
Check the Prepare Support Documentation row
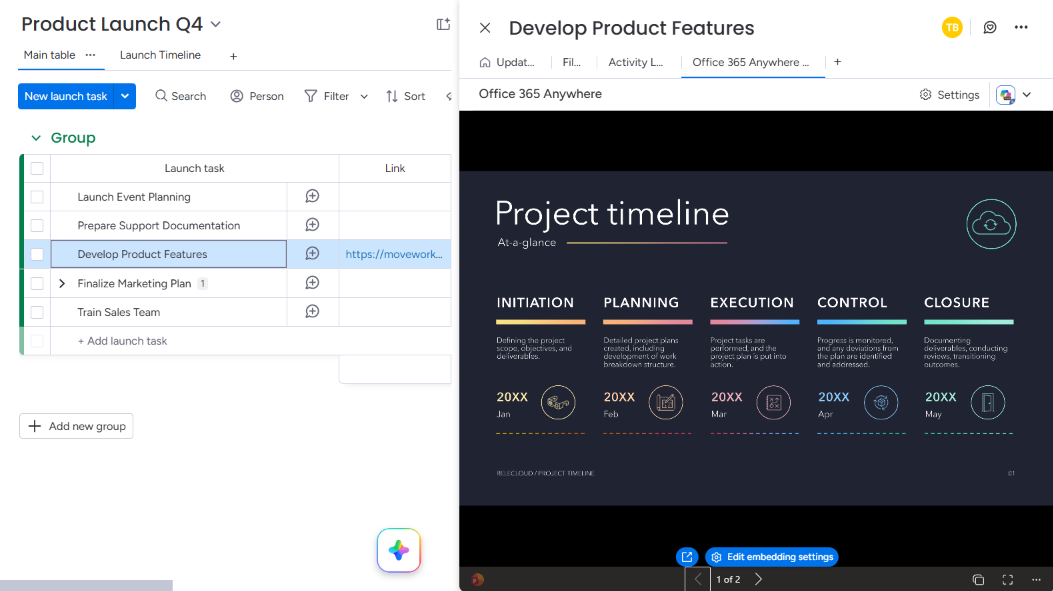point(37,226)
